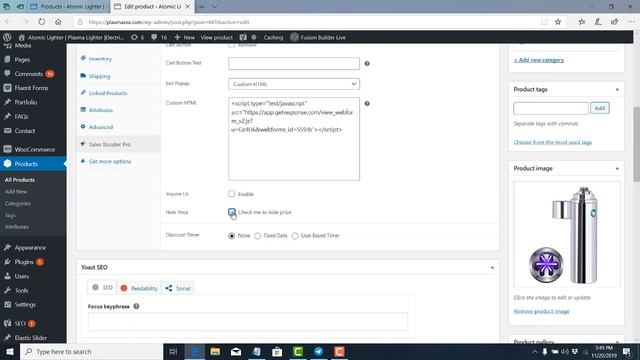Click the Cart Button Text input field
The image size is (640, 360).
coord(294,63)
